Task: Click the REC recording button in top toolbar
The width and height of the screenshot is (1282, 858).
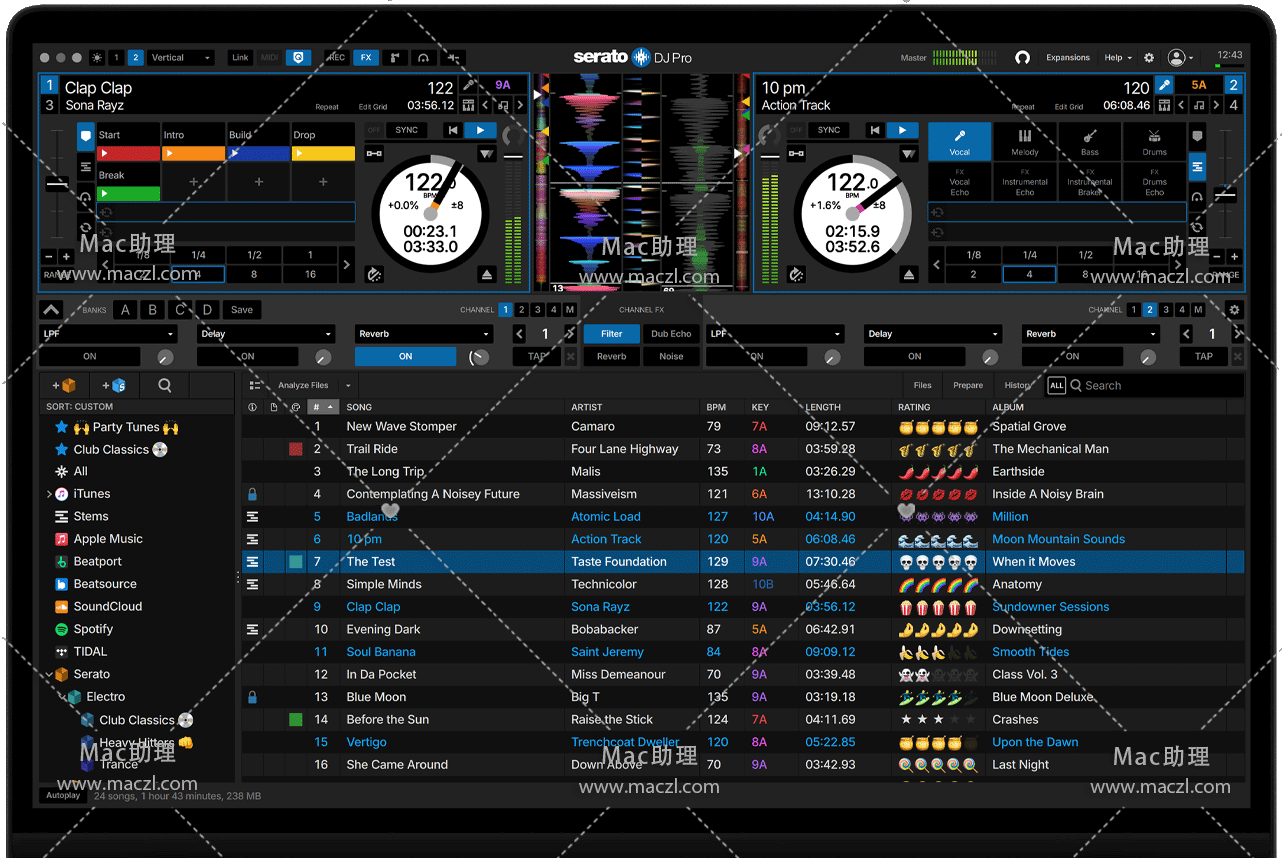Action: pos(336,58)
